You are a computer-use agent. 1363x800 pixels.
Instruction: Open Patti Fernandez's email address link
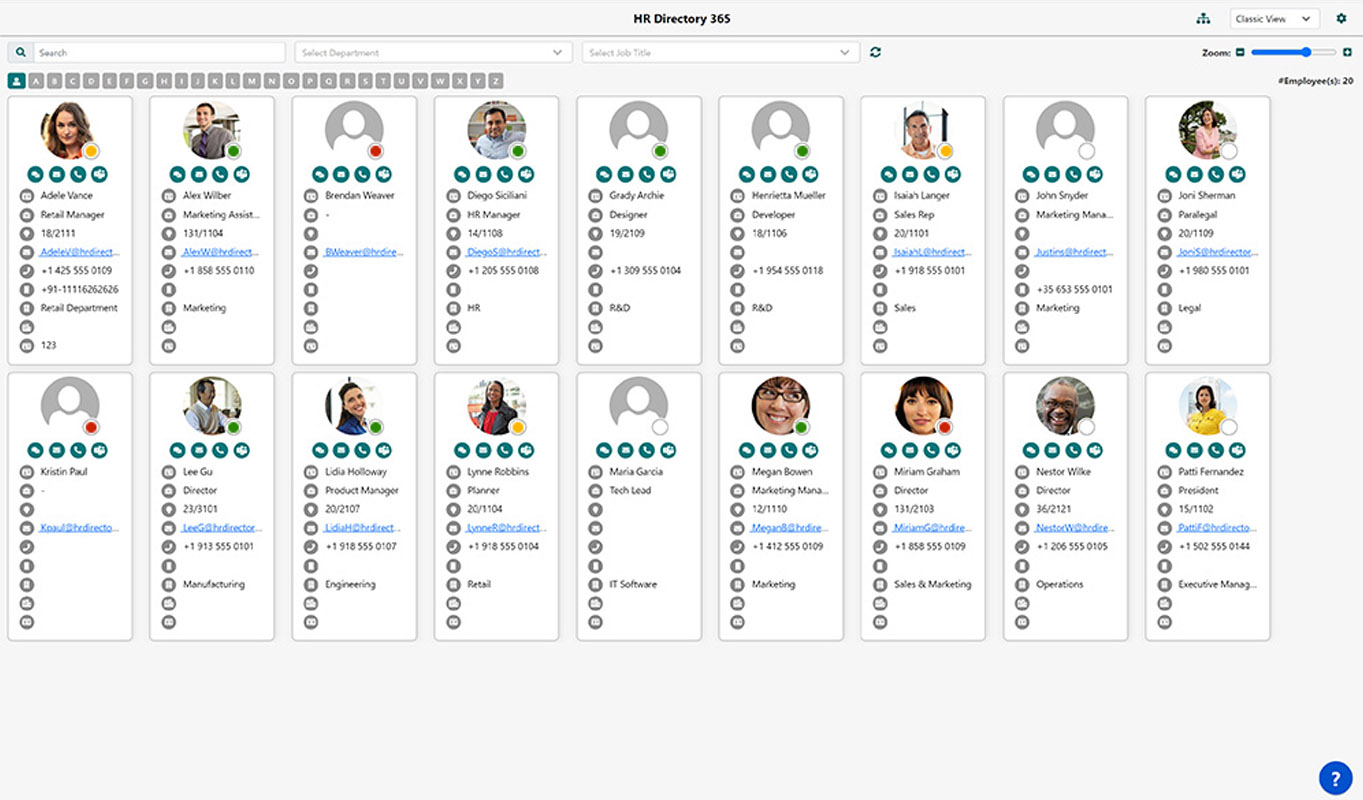click(x=1217, y=528)
